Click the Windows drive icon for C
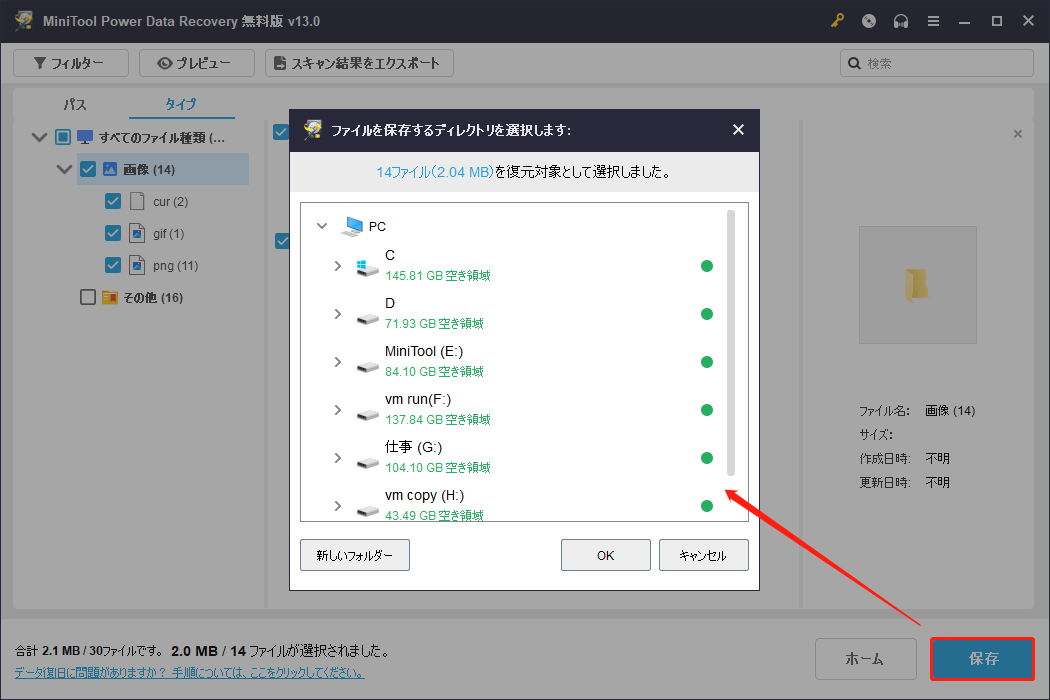The height and width of the screenshot is (700, 1050). point(367,268)
